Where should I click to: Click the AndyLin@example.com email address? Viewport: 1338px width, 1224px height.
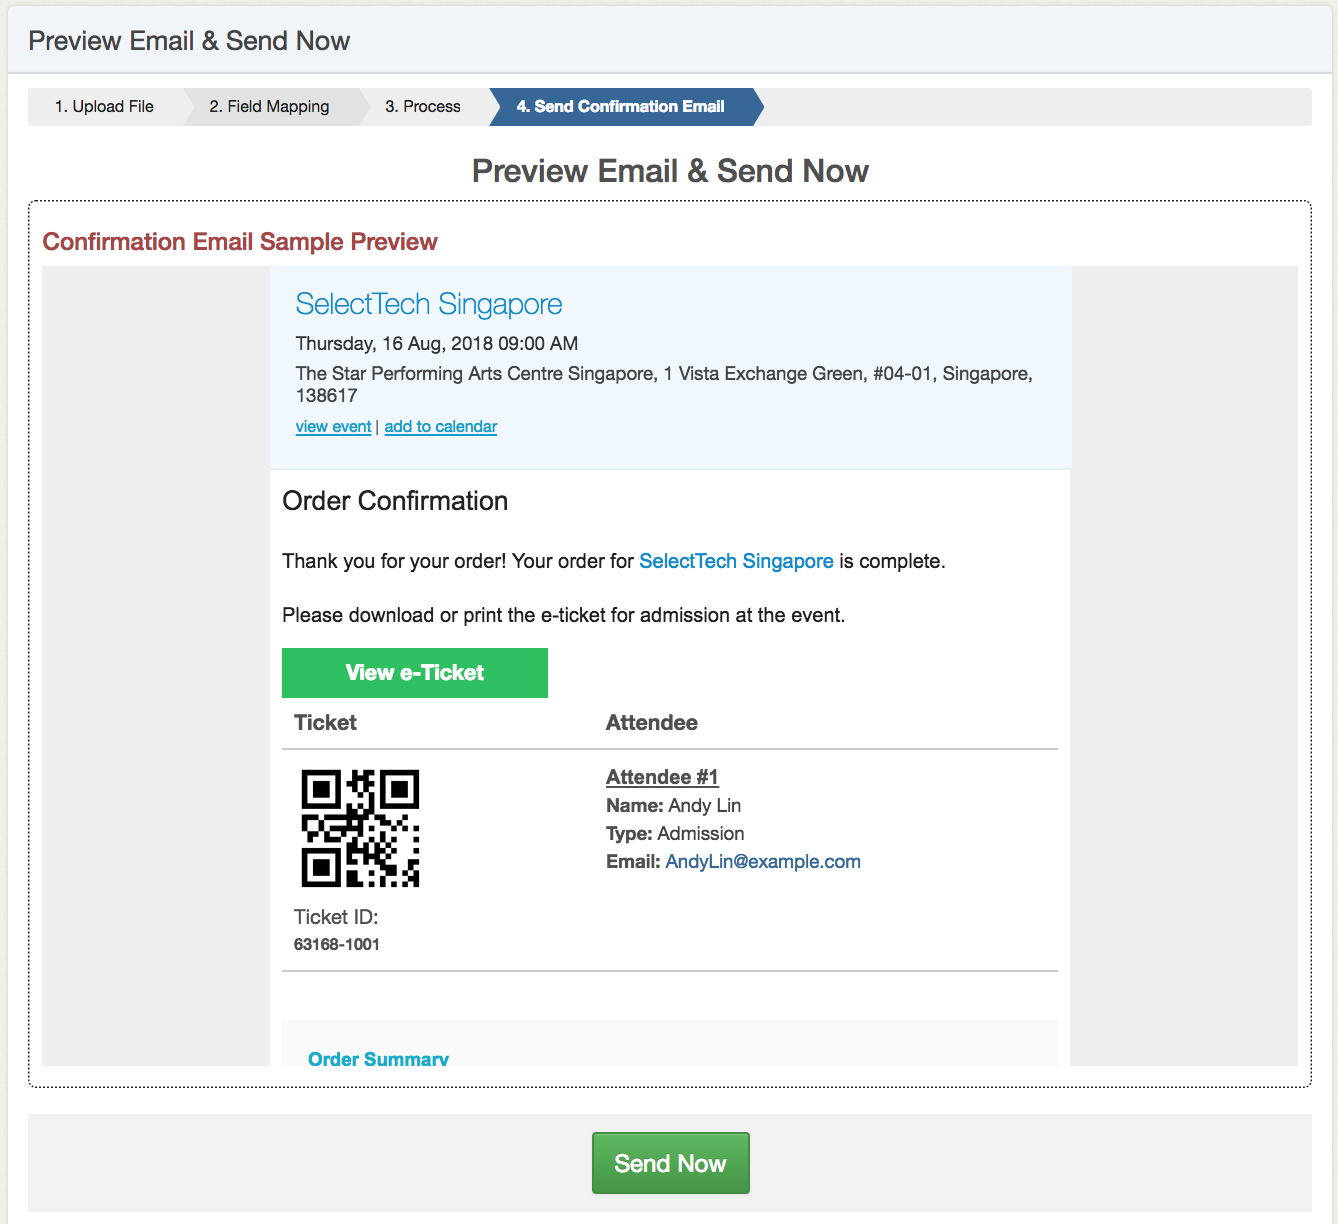point(763,862)
